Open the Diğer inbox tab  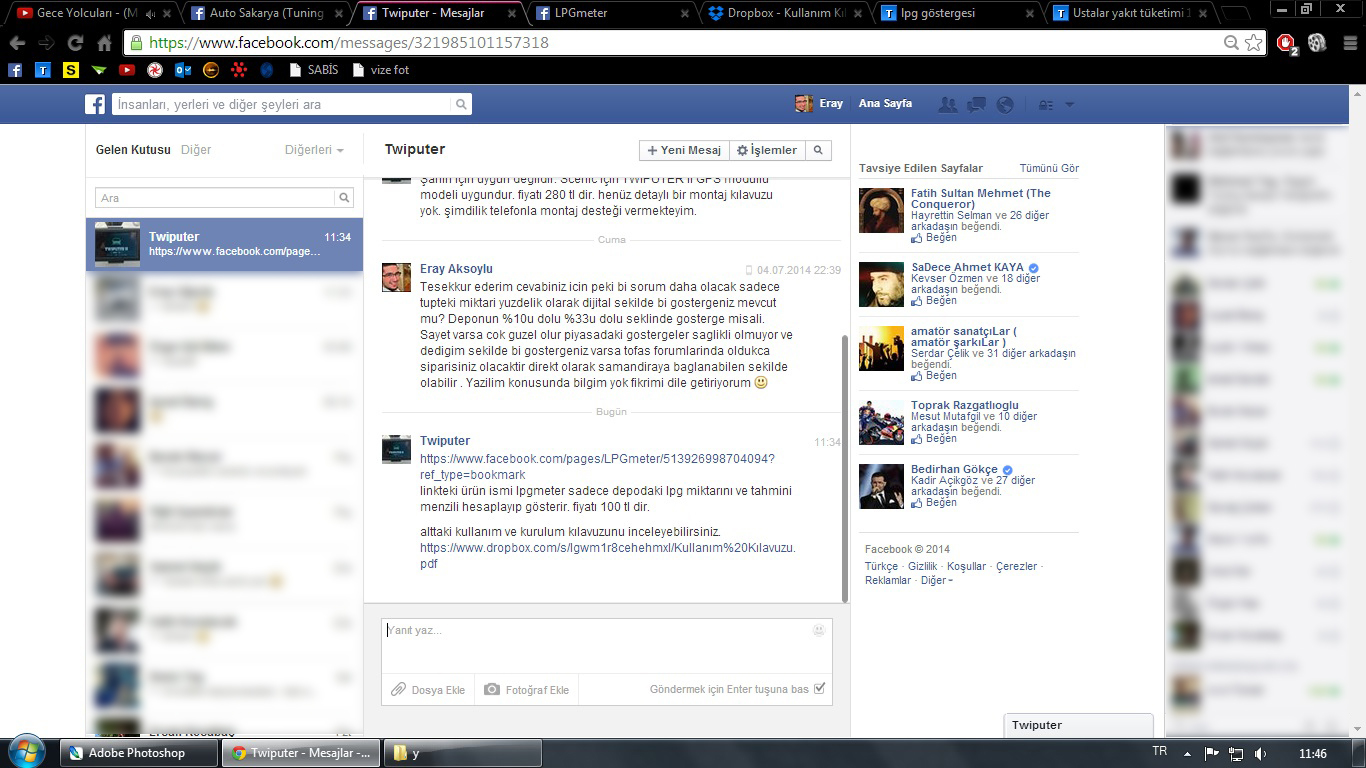click(x=196, y=150)
